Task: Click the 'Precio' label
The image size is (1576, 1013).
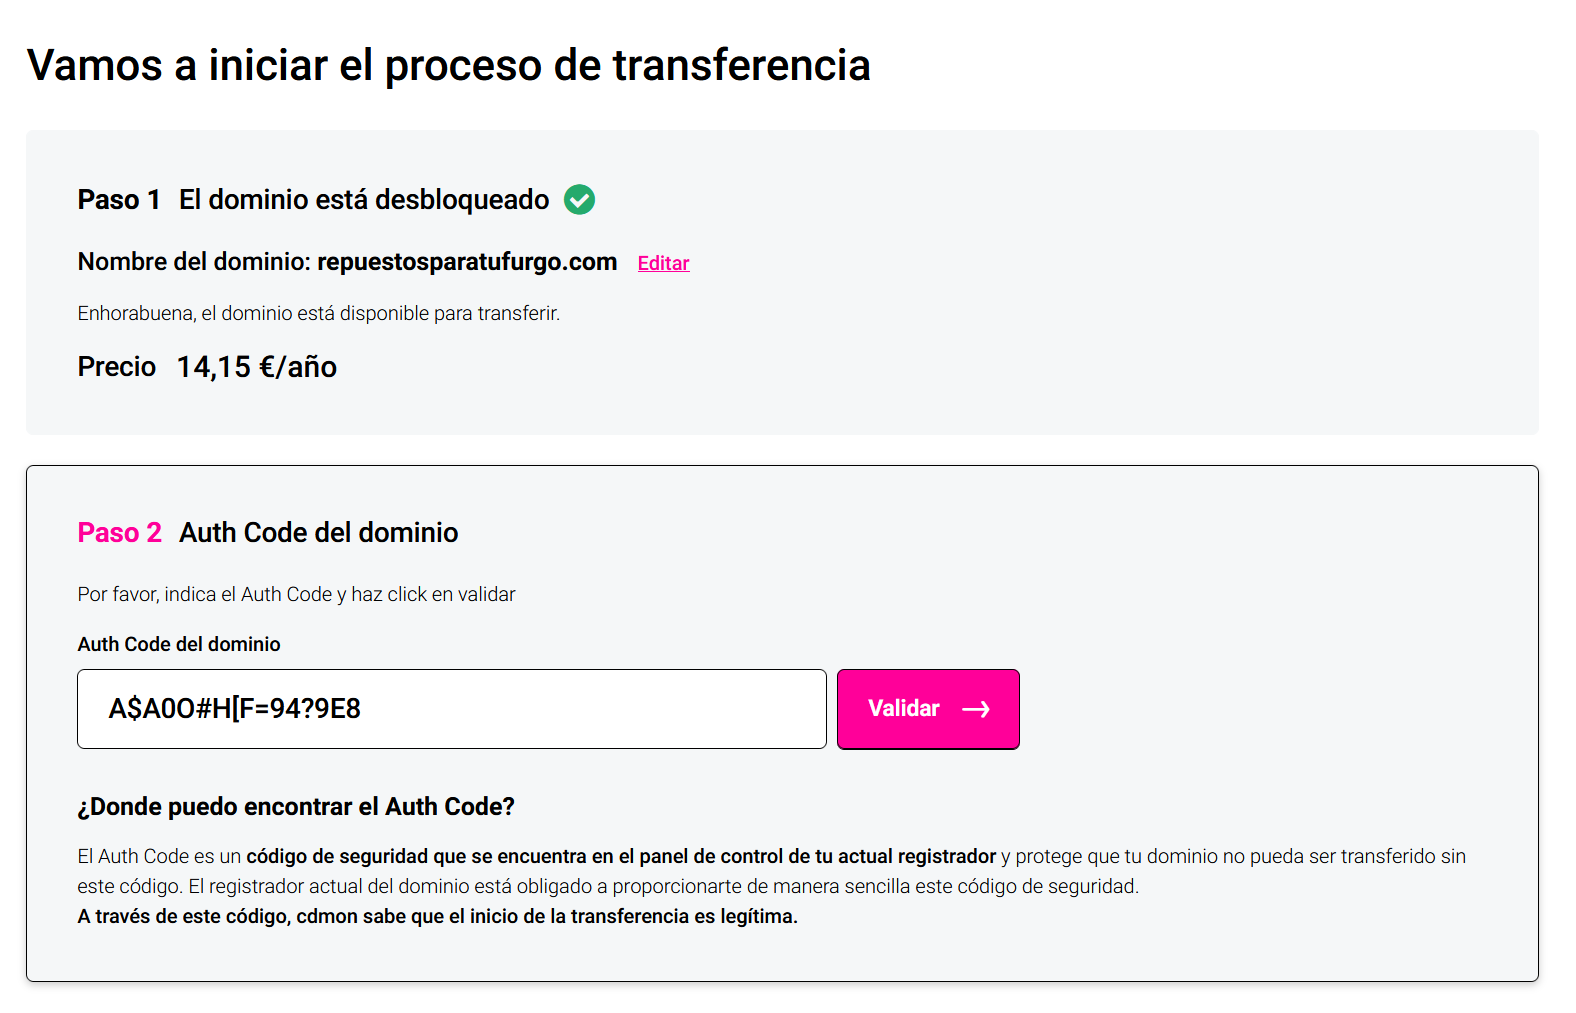Action: (x=117, y=367)
